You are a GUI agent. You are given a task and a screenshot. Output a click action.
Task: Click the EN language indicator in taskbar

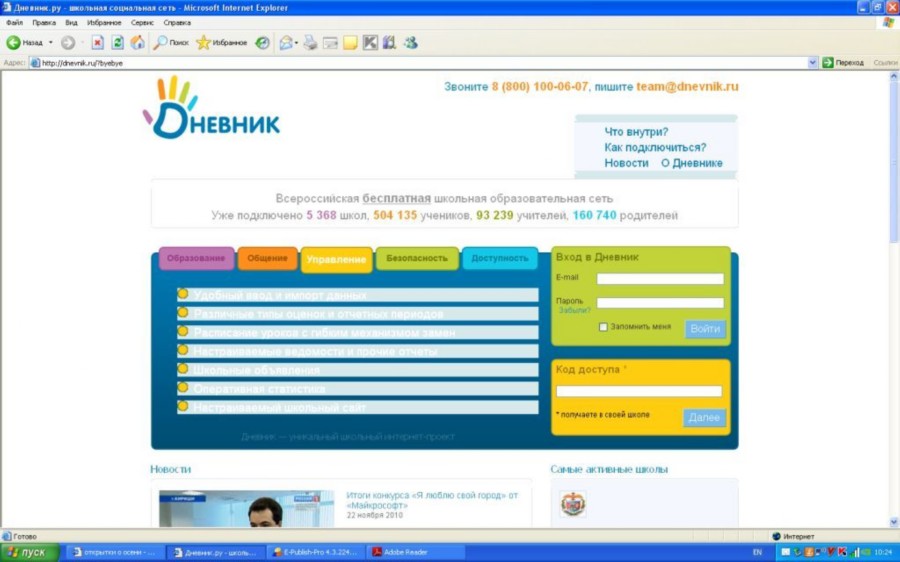coord(757,552)
